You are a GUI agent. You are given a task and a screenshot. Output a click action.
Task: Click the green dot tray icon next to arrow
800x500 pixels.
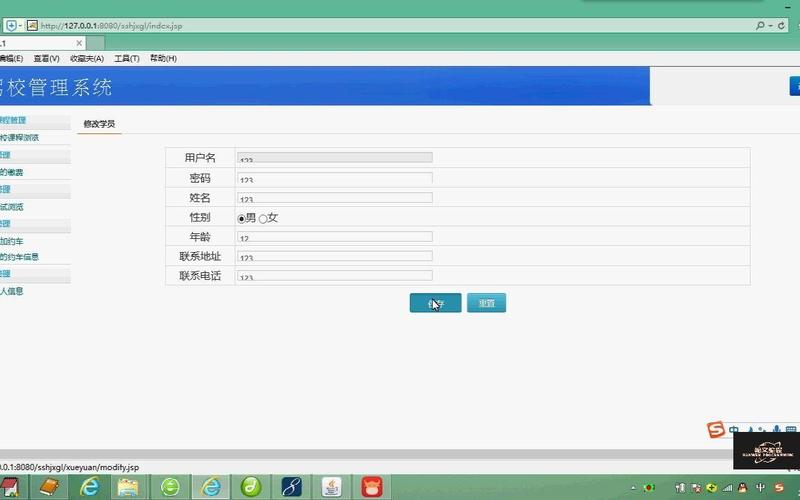pyautogui.click(x=649, y=488)
